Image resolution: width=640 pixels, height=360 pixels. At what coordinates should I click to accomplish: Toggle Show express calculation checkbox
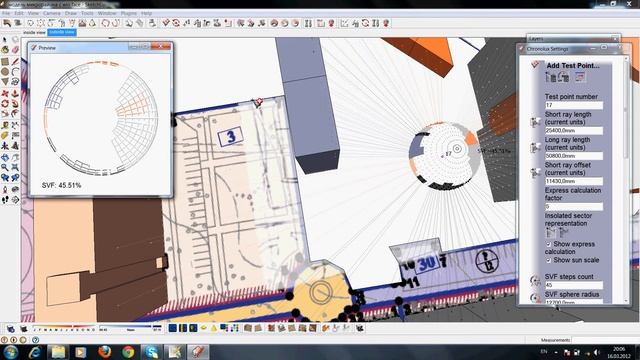(549, 244)
